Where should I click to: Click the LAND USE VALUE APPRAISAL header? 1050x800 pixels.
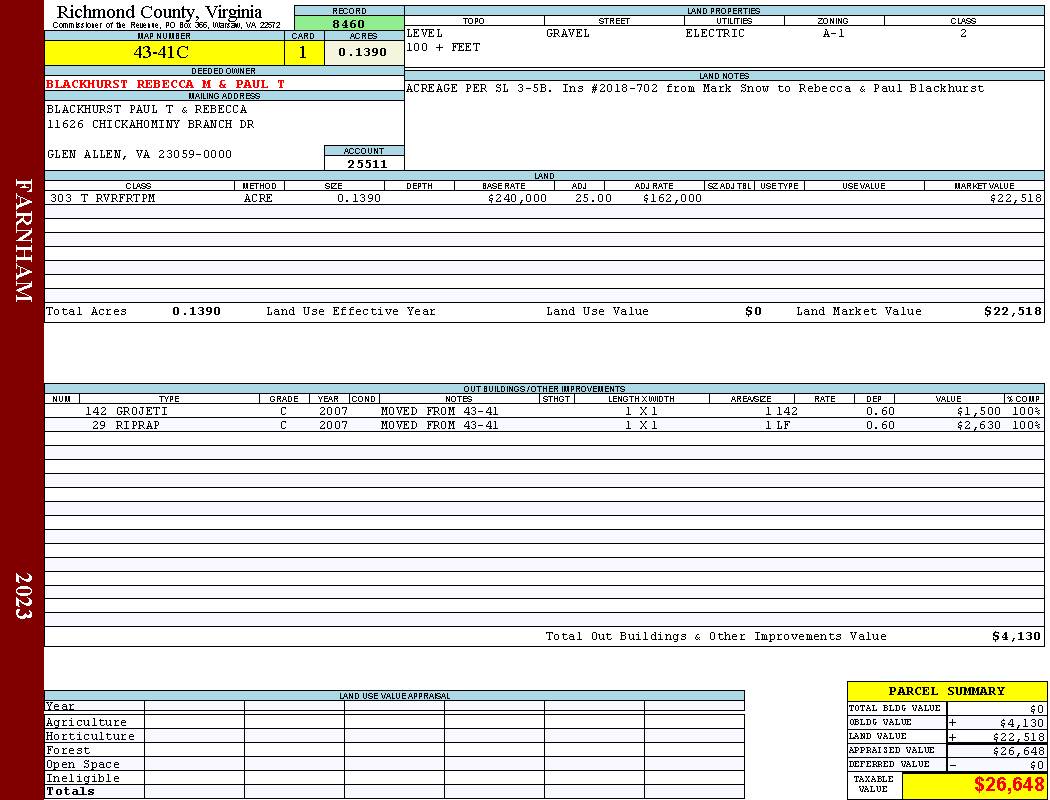394,696
